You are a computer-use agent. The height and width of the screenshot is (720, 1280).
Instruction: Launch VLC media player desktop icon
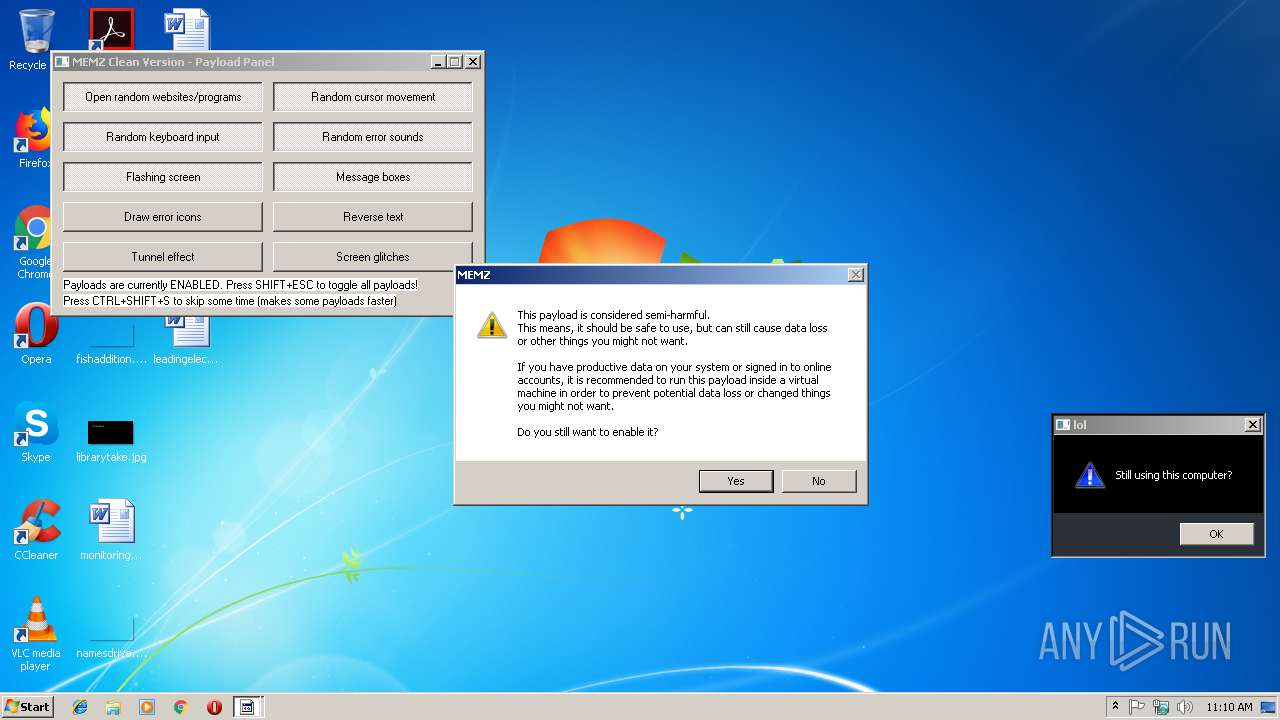[36, 634]
